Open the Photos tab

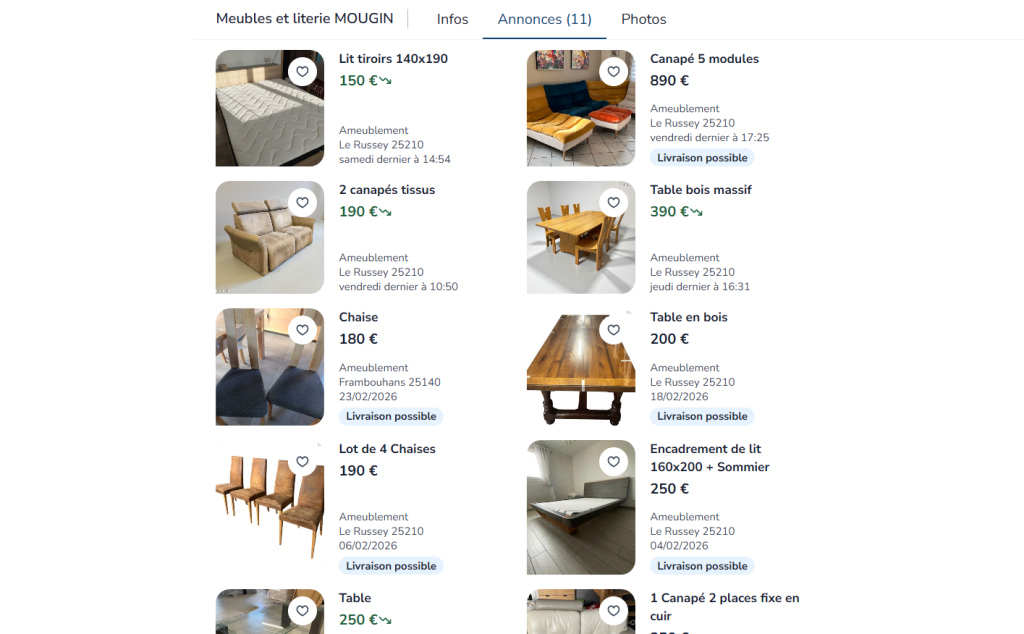pos(644,20)
